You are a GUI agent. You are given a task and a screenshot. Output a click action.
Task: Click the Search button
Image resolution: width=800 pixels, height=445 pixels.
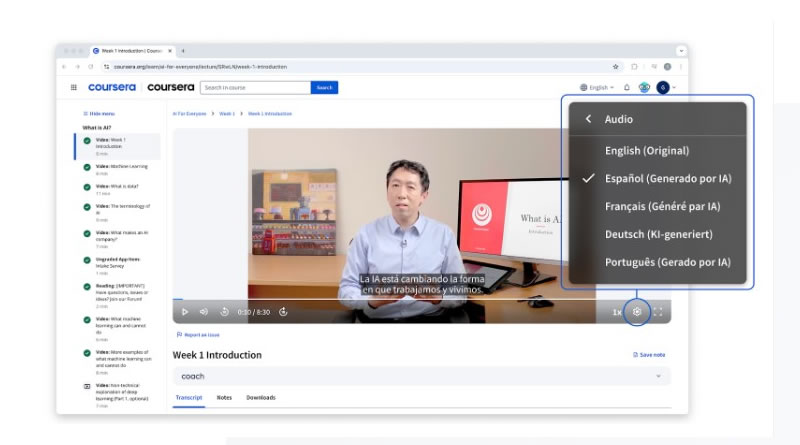click(x=324, y=87)
